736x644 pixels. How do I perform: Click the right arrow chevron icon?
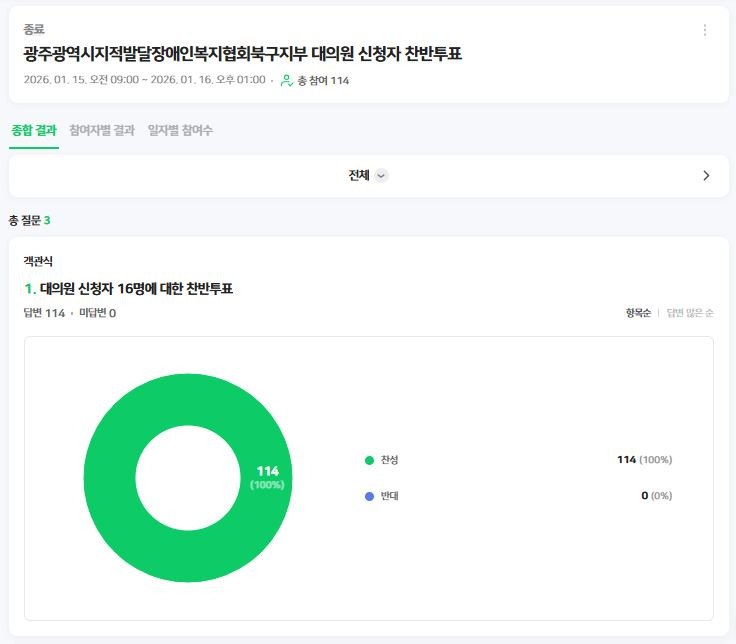(x=706, y=176)
